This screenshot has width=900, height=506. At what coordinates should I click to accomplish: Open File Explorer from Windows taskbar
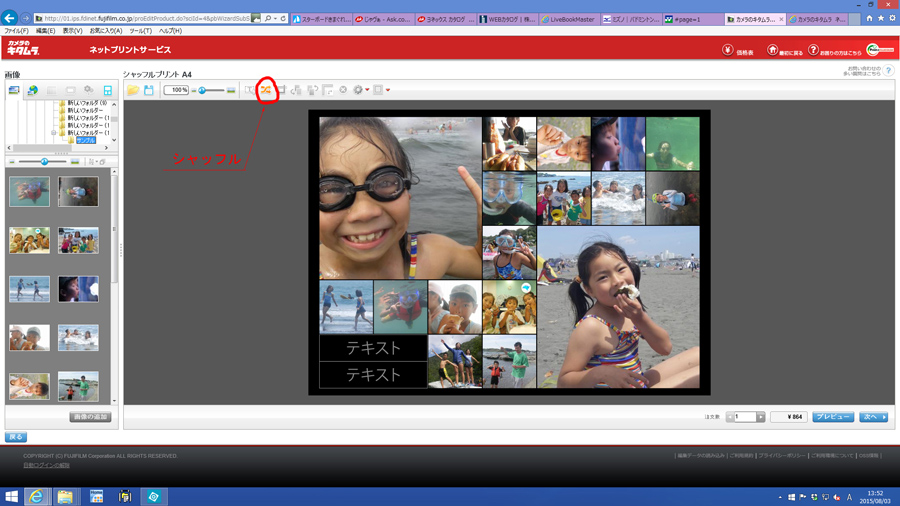[65, 496]
